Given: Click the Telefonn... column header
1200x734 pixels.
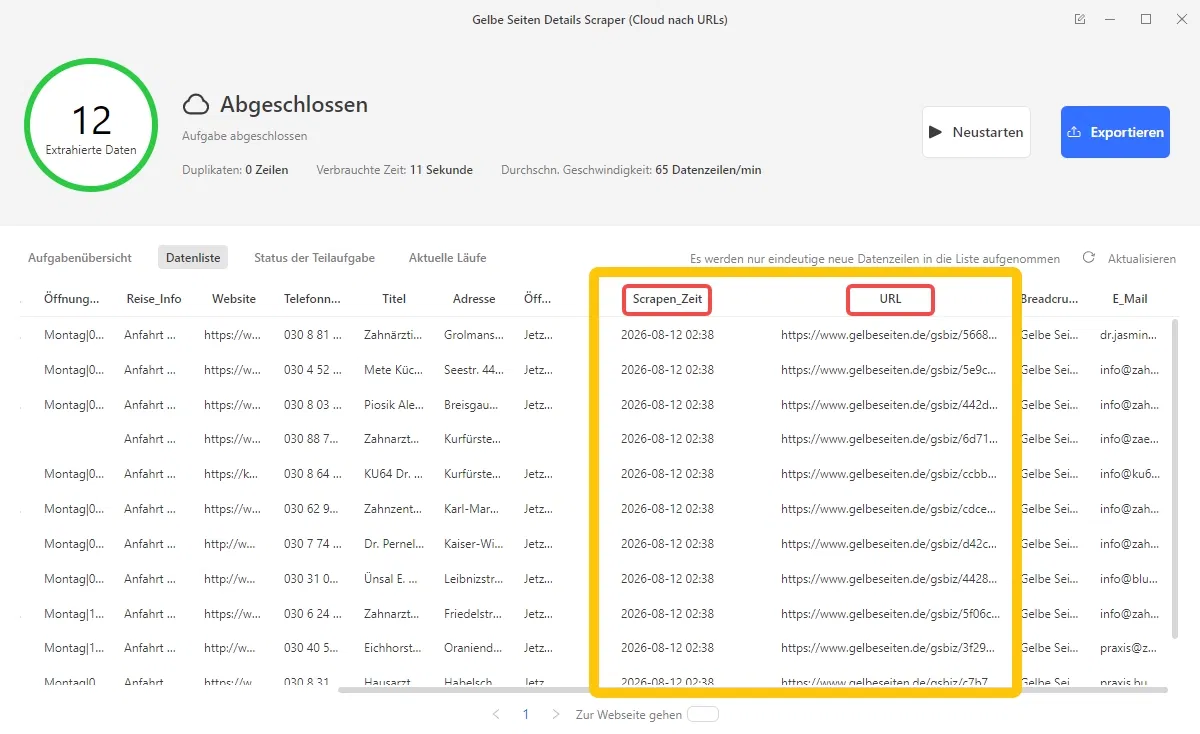Looking at the screenshot, I should (312, 299).
